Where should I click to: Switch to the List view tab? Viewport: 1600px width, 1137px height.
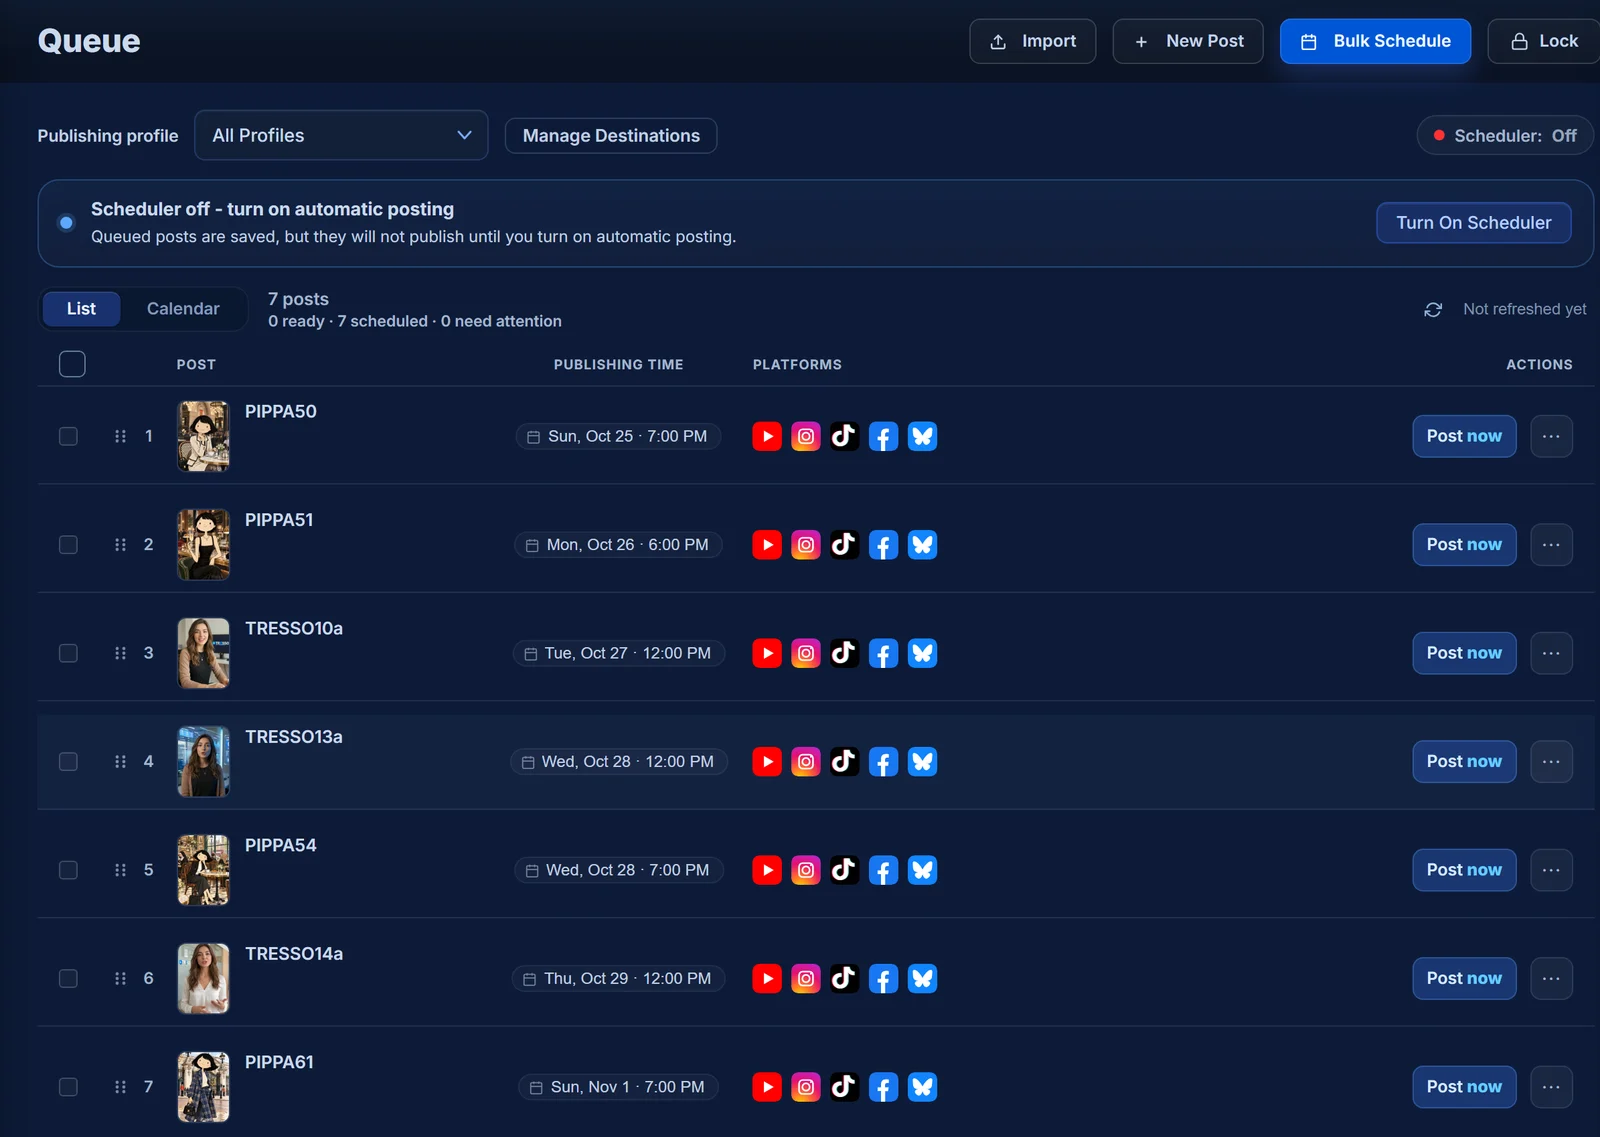pos(81,309)
